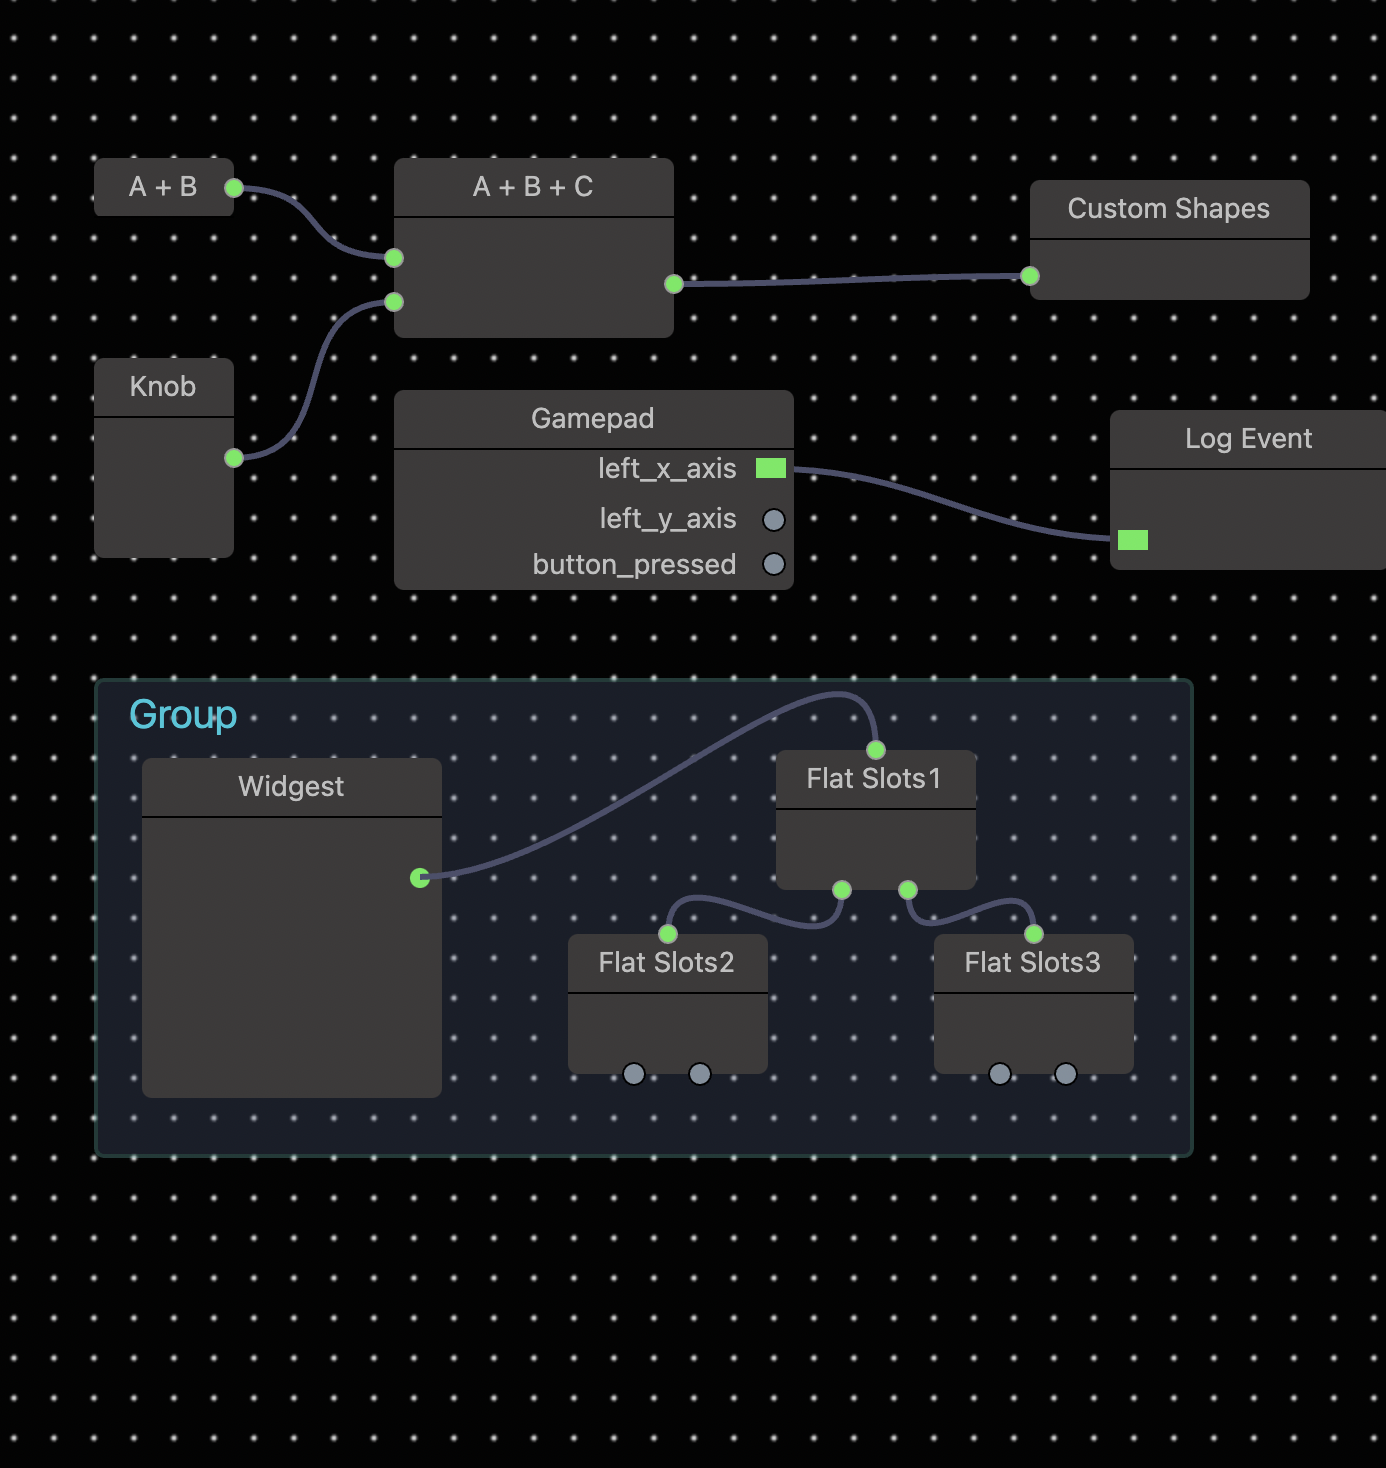Select the Gamepad node header
Screen dimensions: 1386x1468
tap(594, 419)
